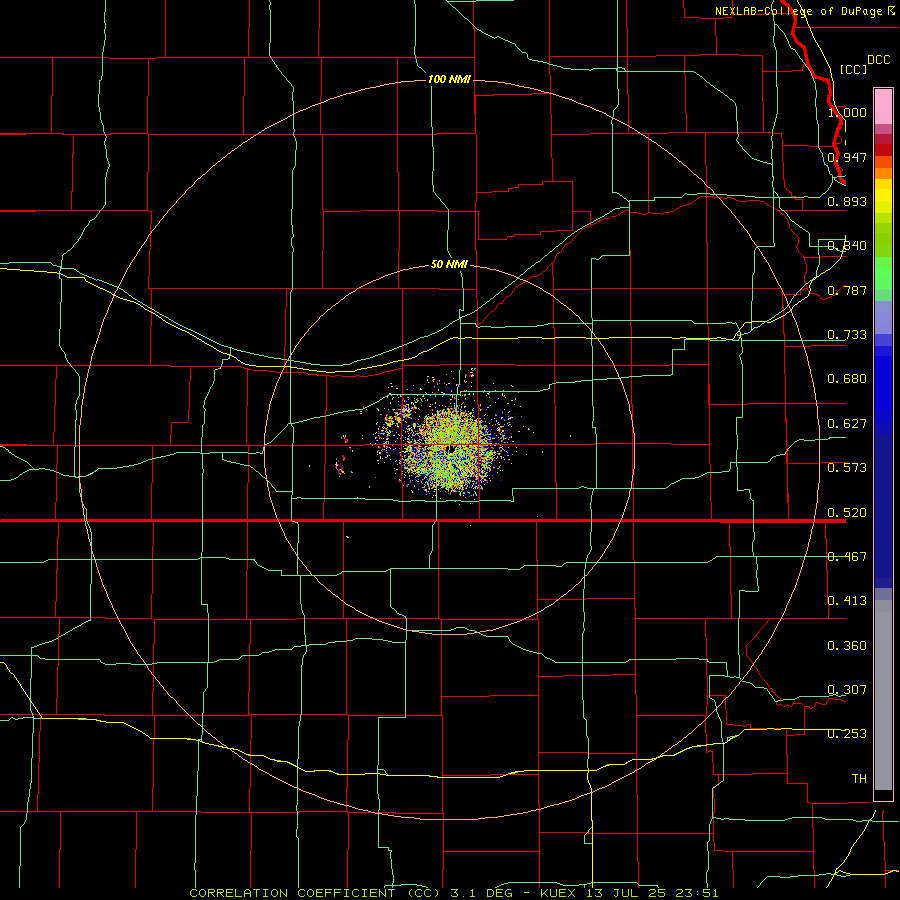Screen dimensions: 900x900
Task: Click the 1.000 scale value
Action: tap(847, 112)
